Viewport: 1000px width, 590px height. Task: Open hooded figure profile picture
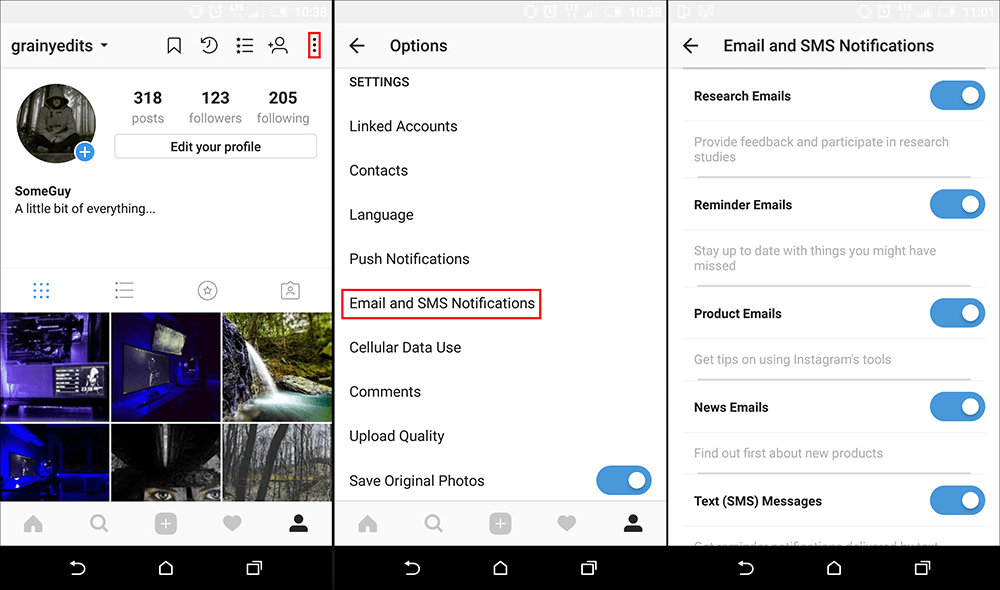[x=56, y=123]
